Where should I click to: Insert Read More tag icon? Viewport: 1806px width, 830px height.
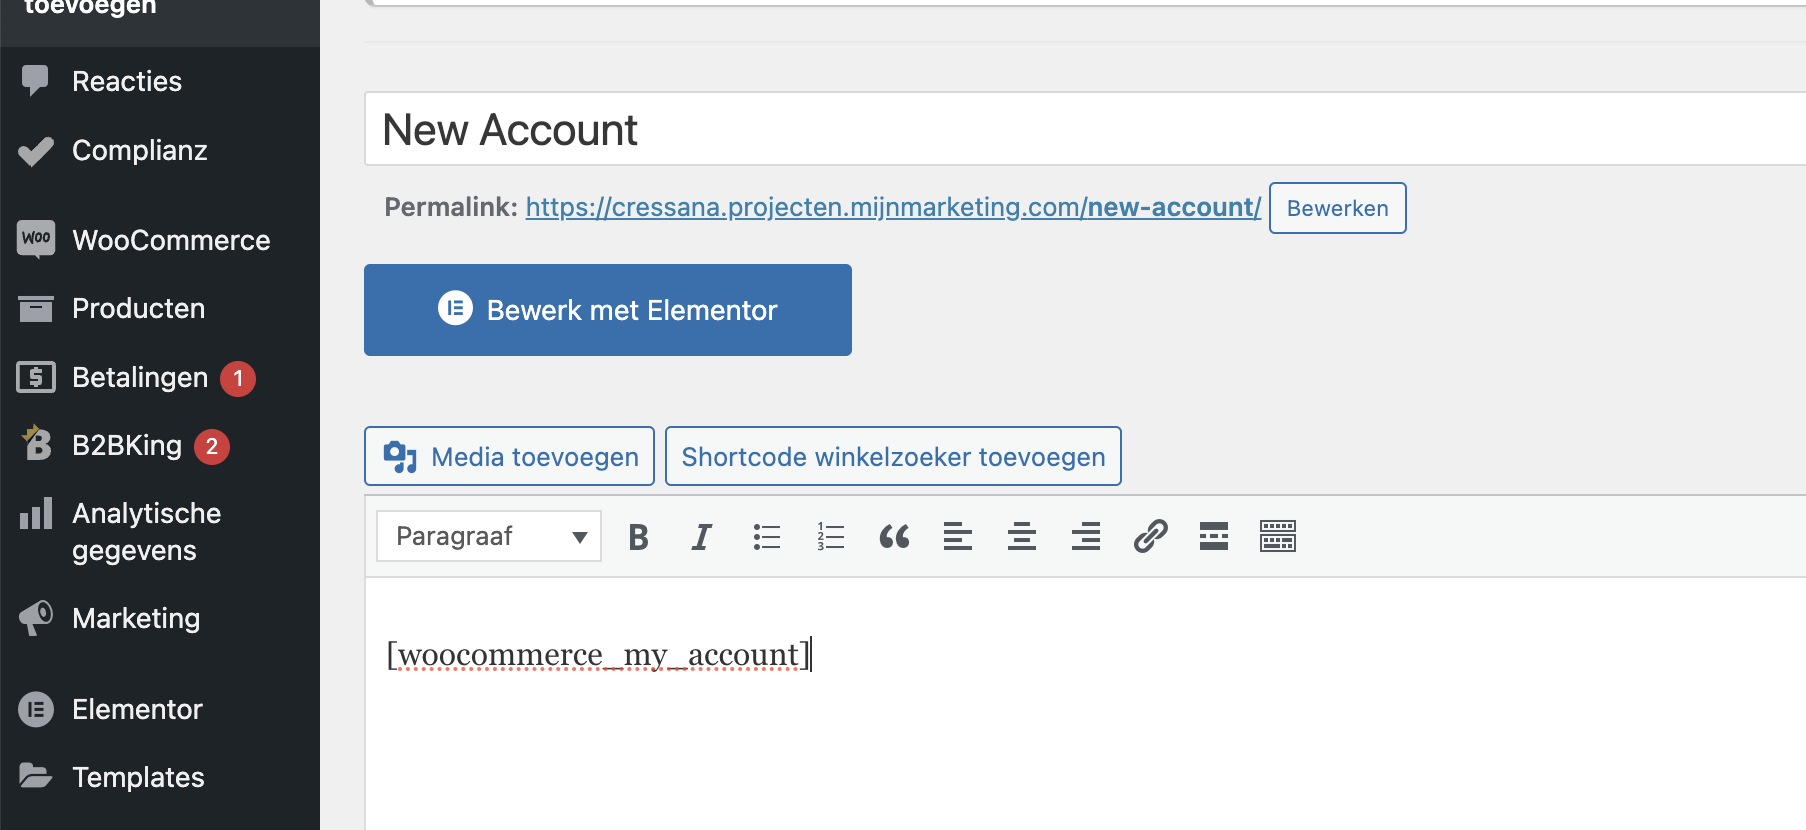pos(1214,537)
